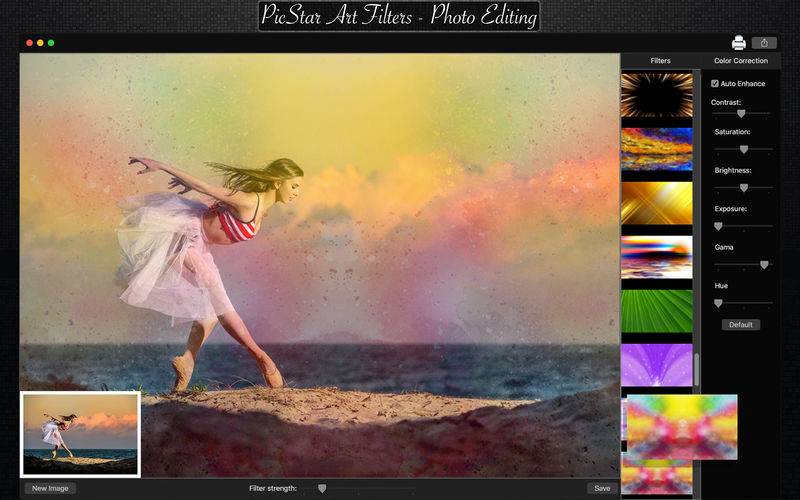Click the original image preview thumbnail
Screen dimensions: 800x500
point(80,434)
